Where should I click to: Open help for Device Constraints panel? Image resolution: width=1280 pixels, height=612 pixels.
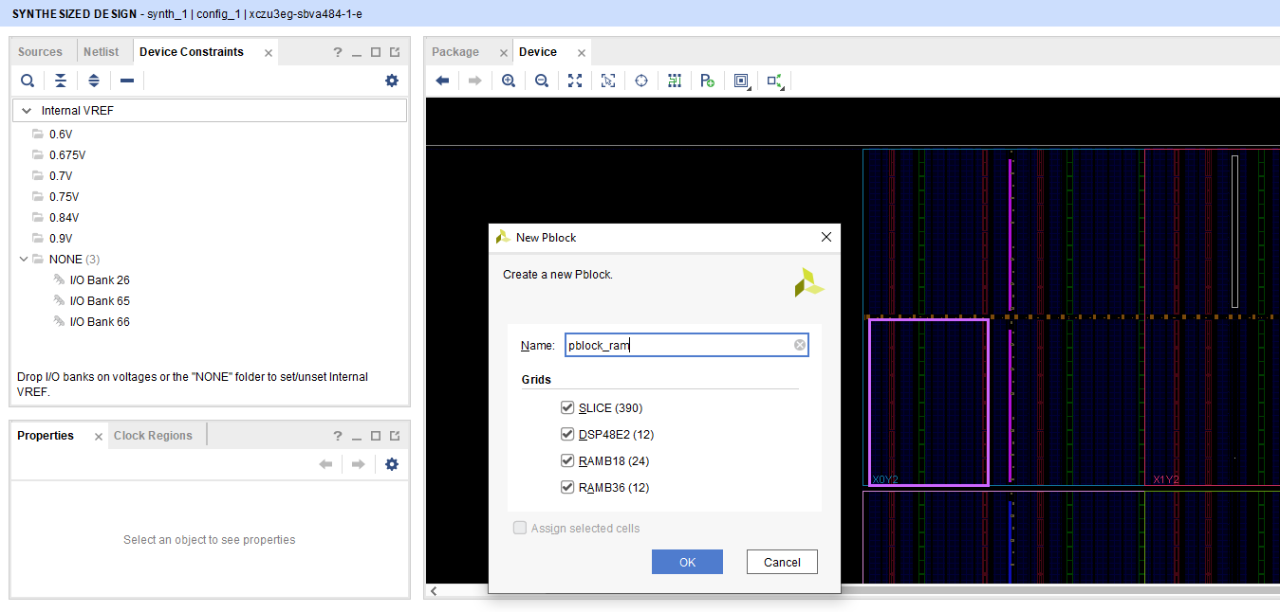point(338,52)
